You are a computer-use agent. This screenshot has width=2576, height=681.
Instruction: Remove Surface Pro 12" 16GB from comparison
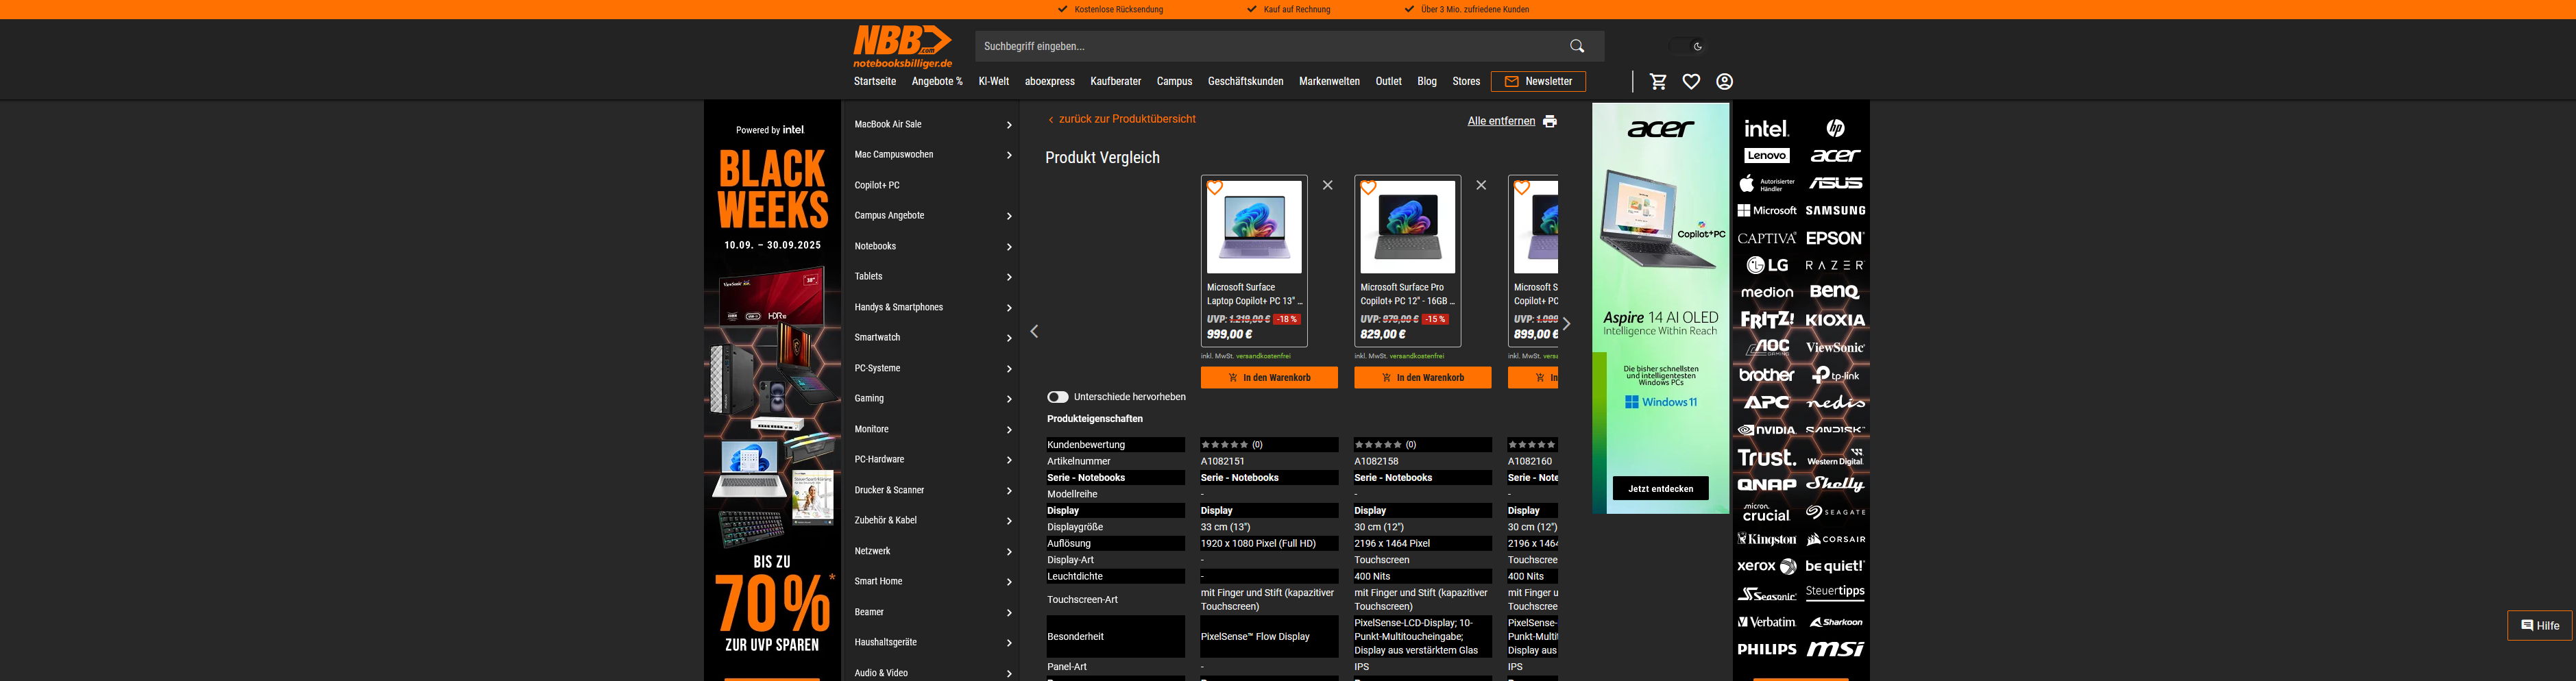(x=1481, y=185)
